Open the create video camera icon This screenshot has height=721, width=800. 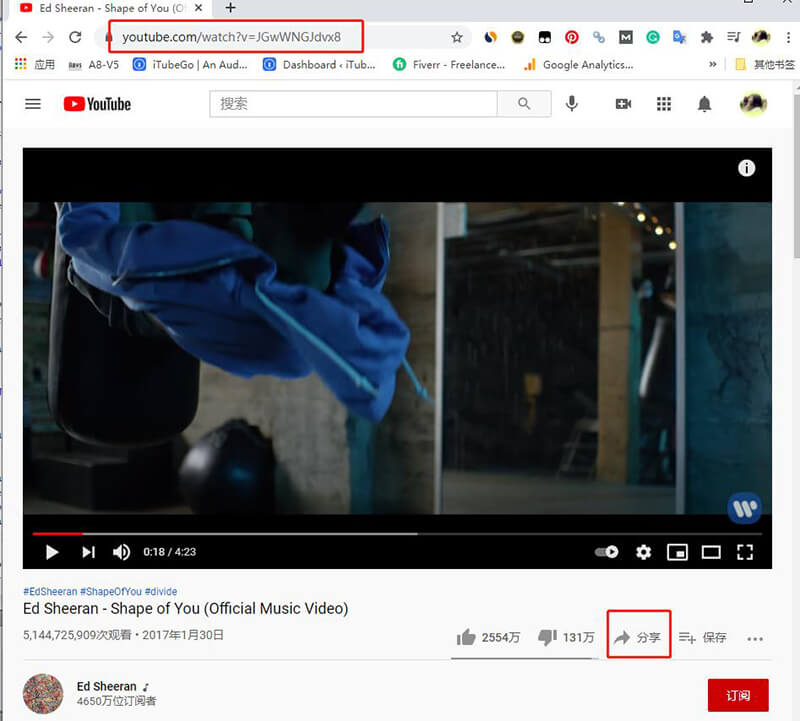[x=623, y=104]
